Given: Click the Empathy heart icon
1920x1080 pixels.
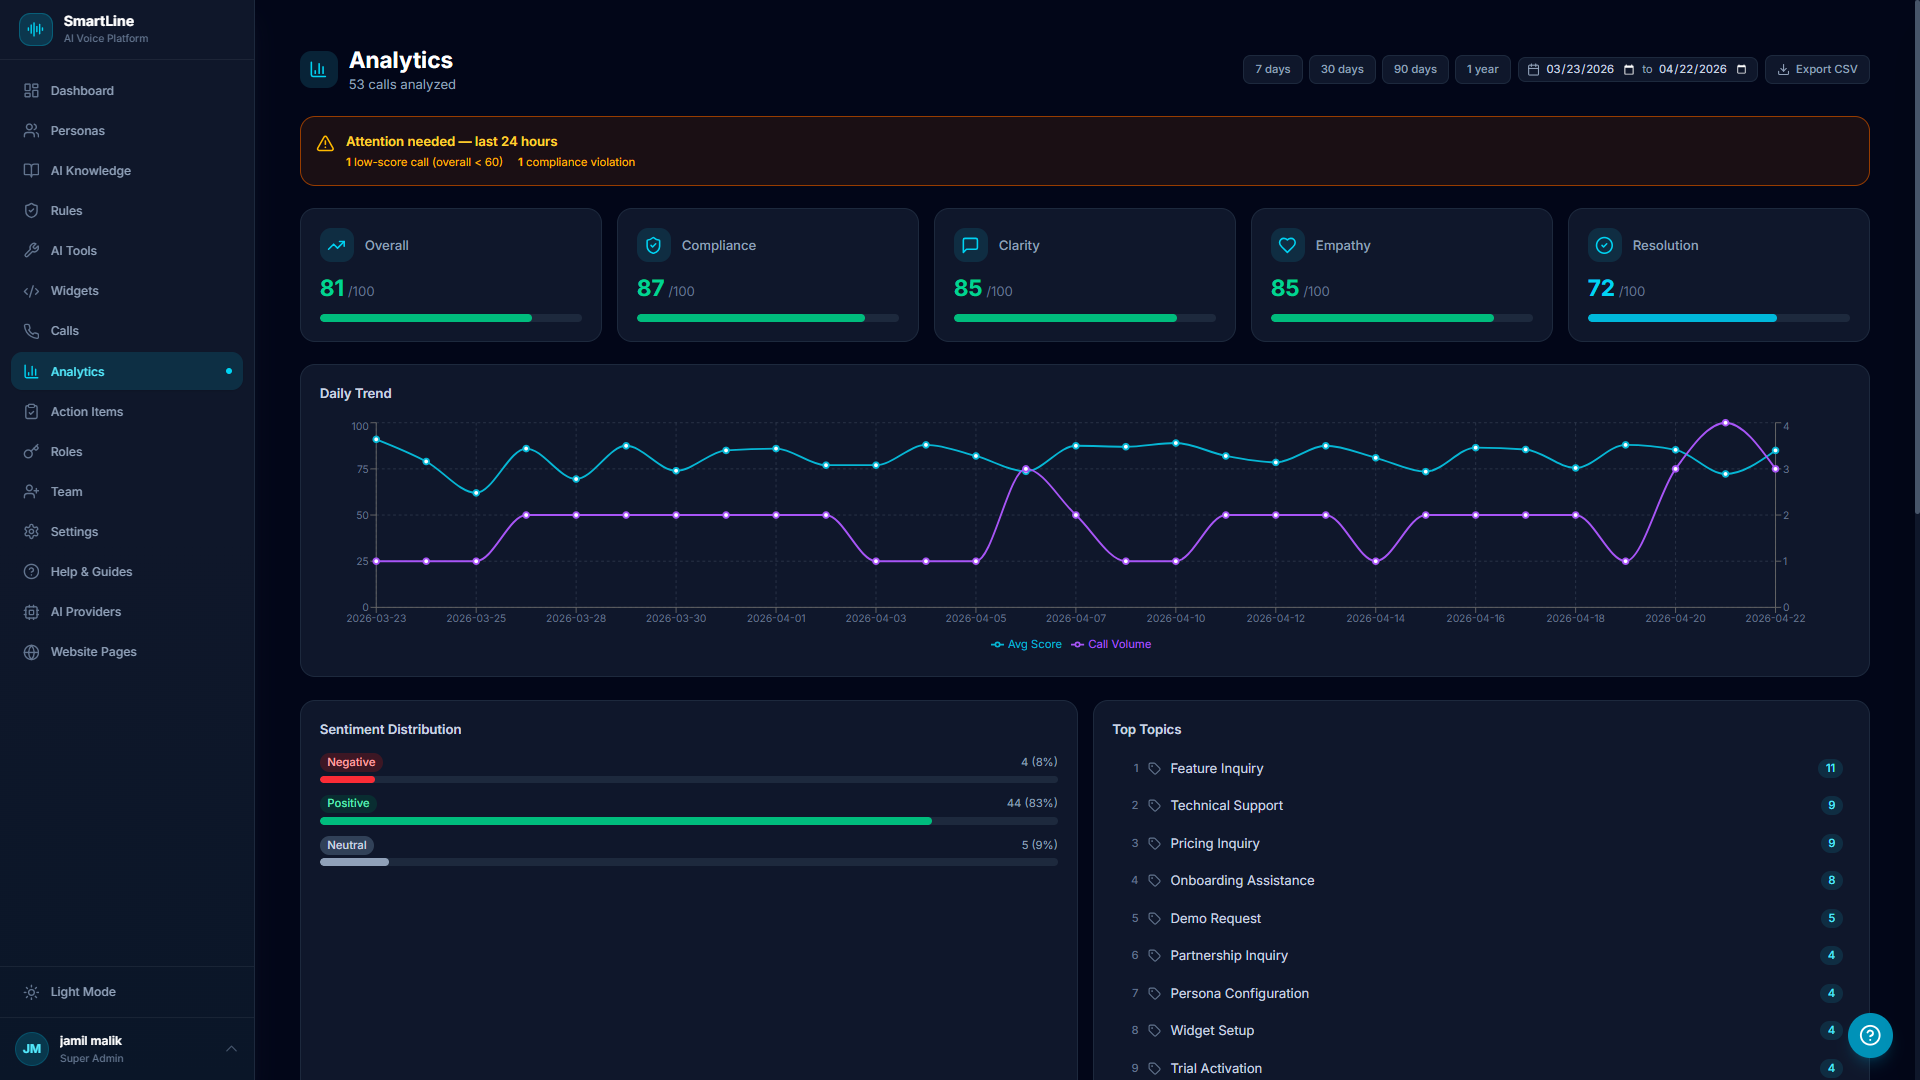Looking at the screenshot, I should 1287,244.
